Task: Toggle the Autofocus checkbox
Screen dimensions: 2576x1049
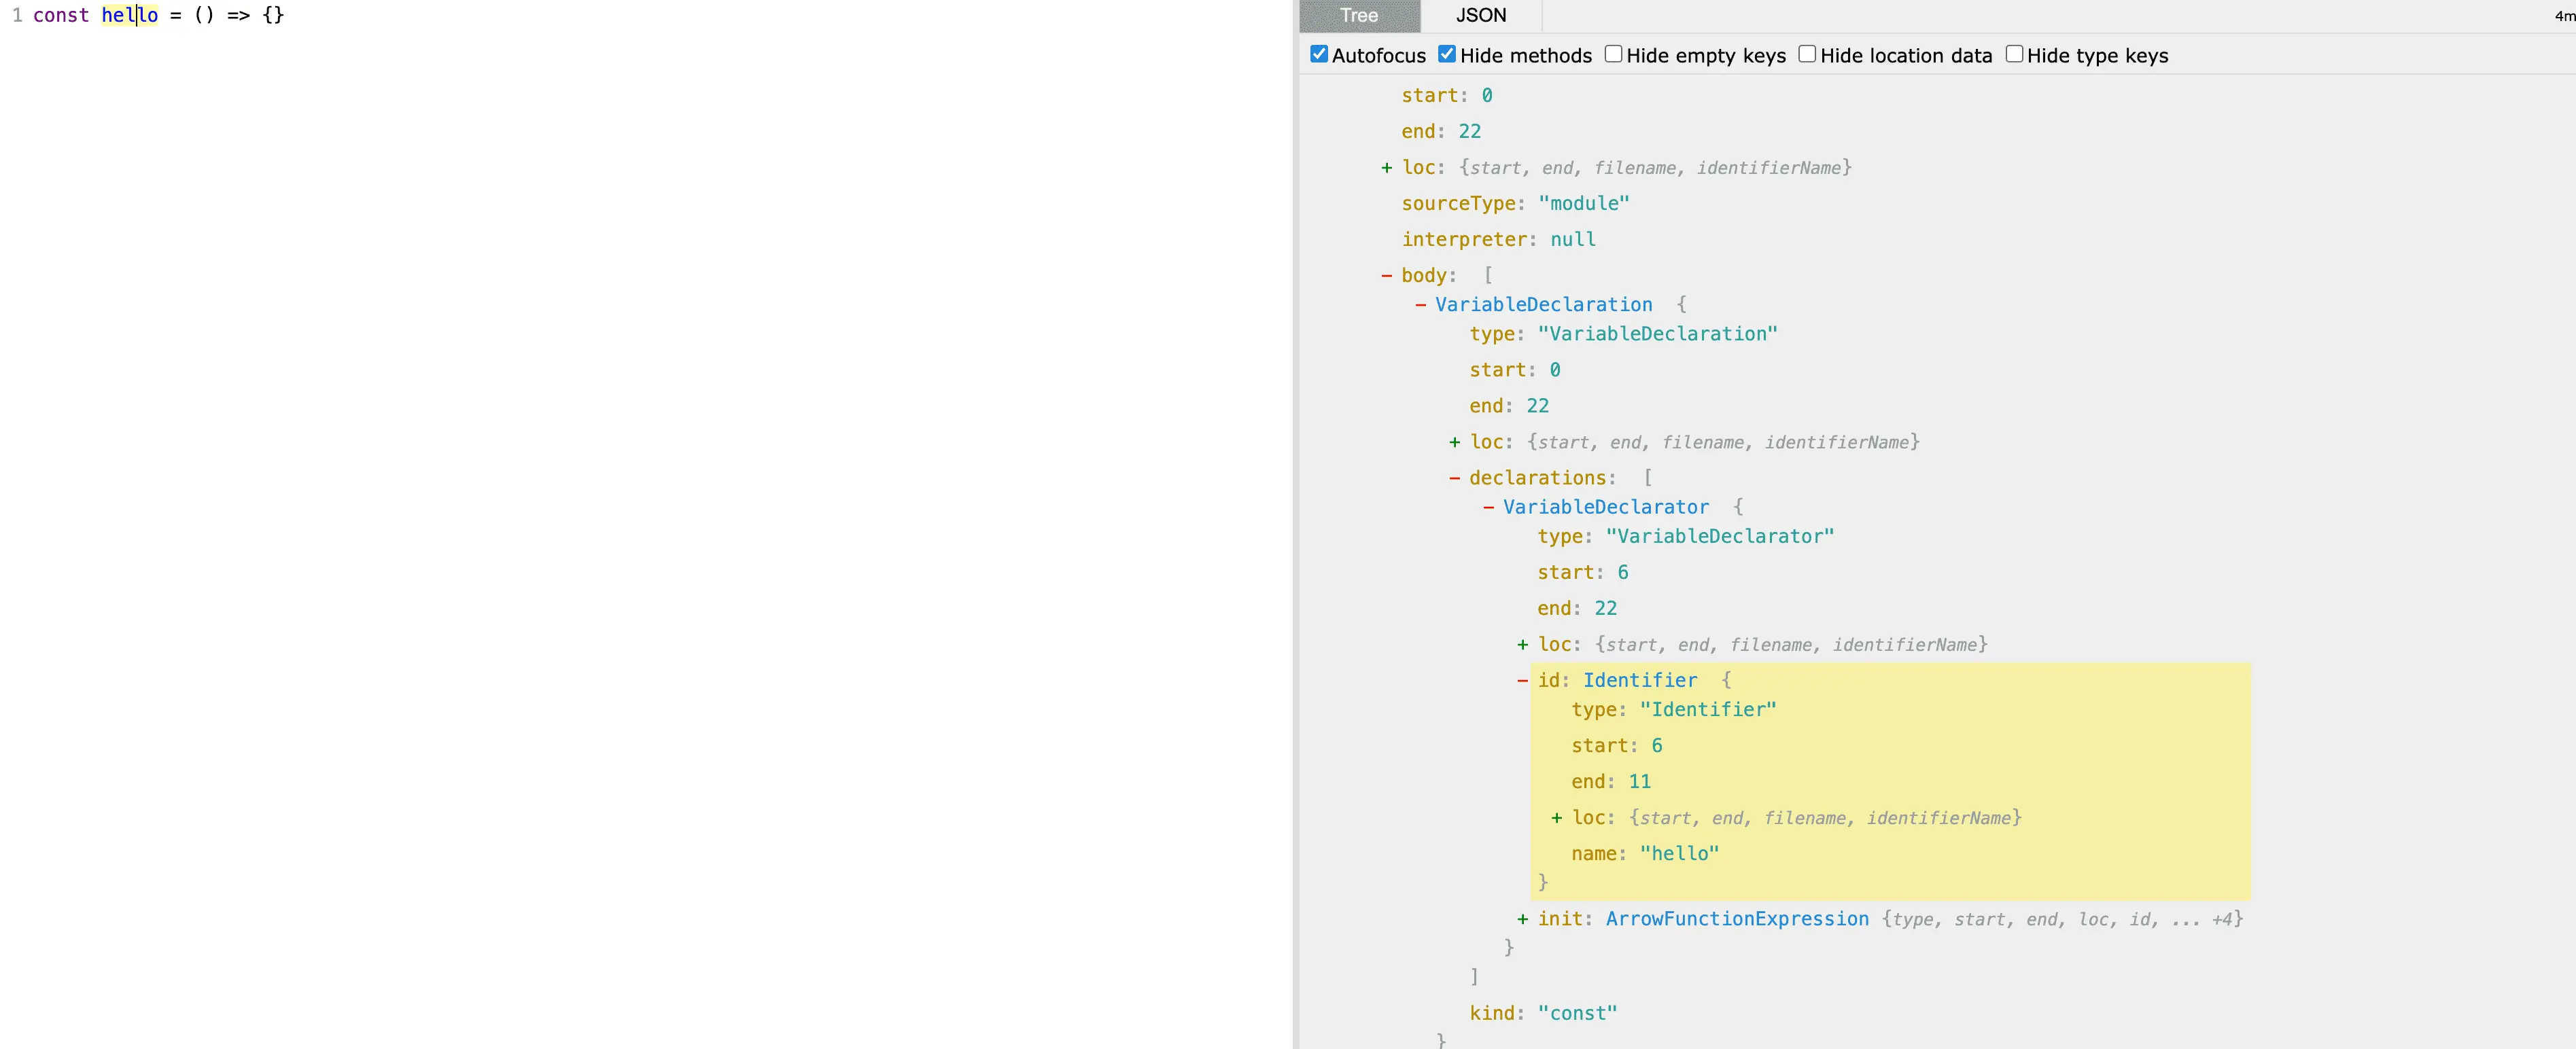Action: coord(1319,55)
